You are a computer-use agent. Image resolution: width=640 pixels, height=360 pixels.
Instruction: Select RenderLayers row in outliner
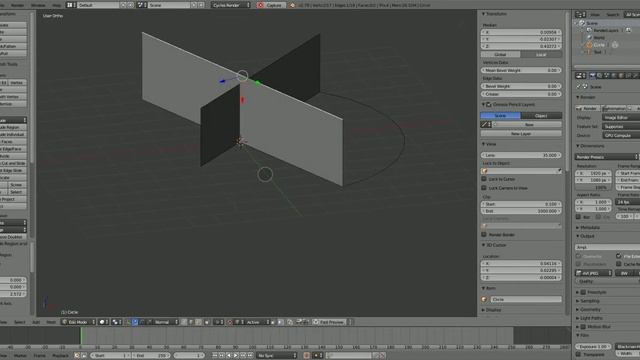[605, 30]
